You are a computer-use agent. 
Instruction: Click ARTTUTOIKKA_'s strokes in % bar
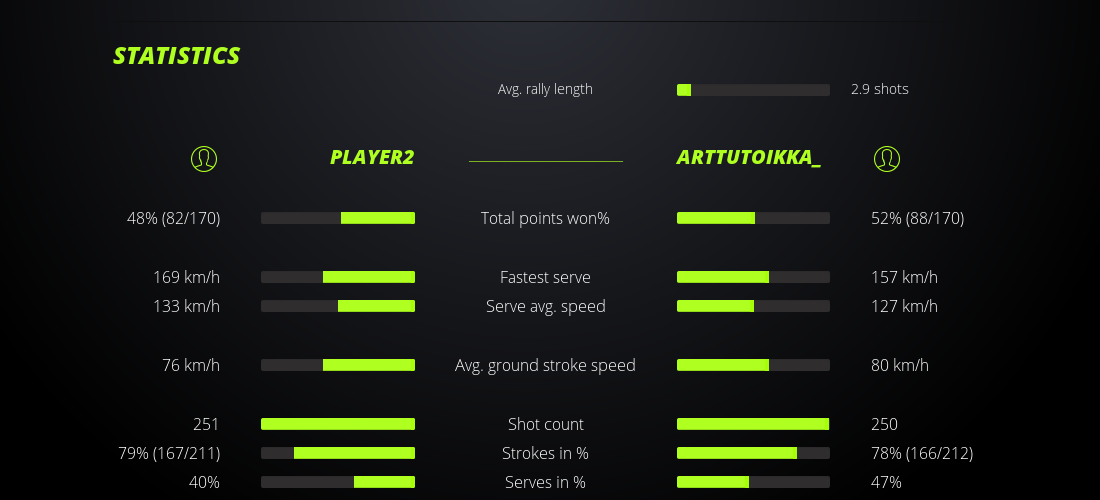pyautogui.click(x=753, y=453)
